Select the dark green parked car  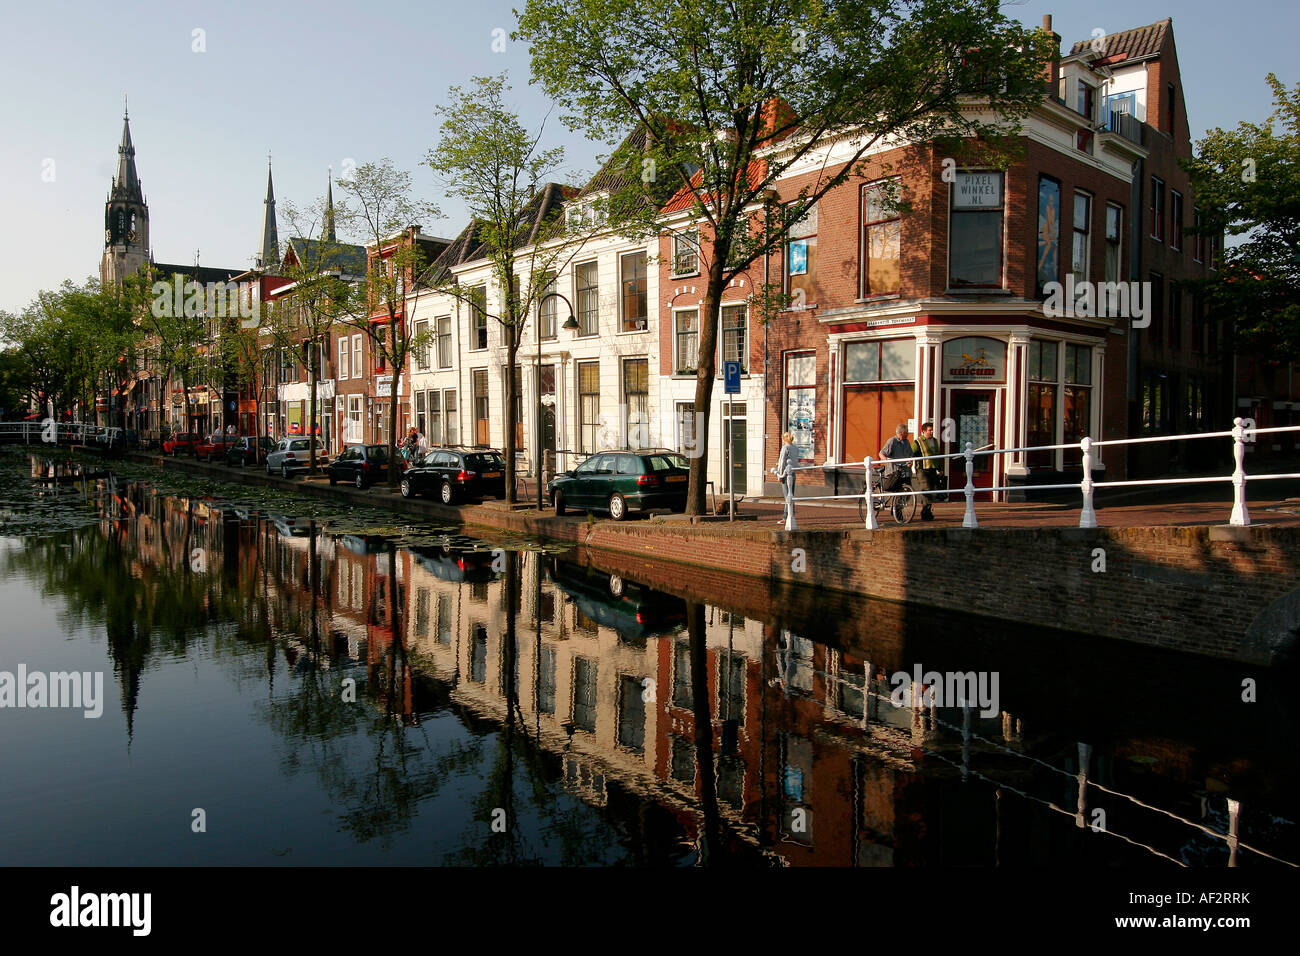click(620, 484)
